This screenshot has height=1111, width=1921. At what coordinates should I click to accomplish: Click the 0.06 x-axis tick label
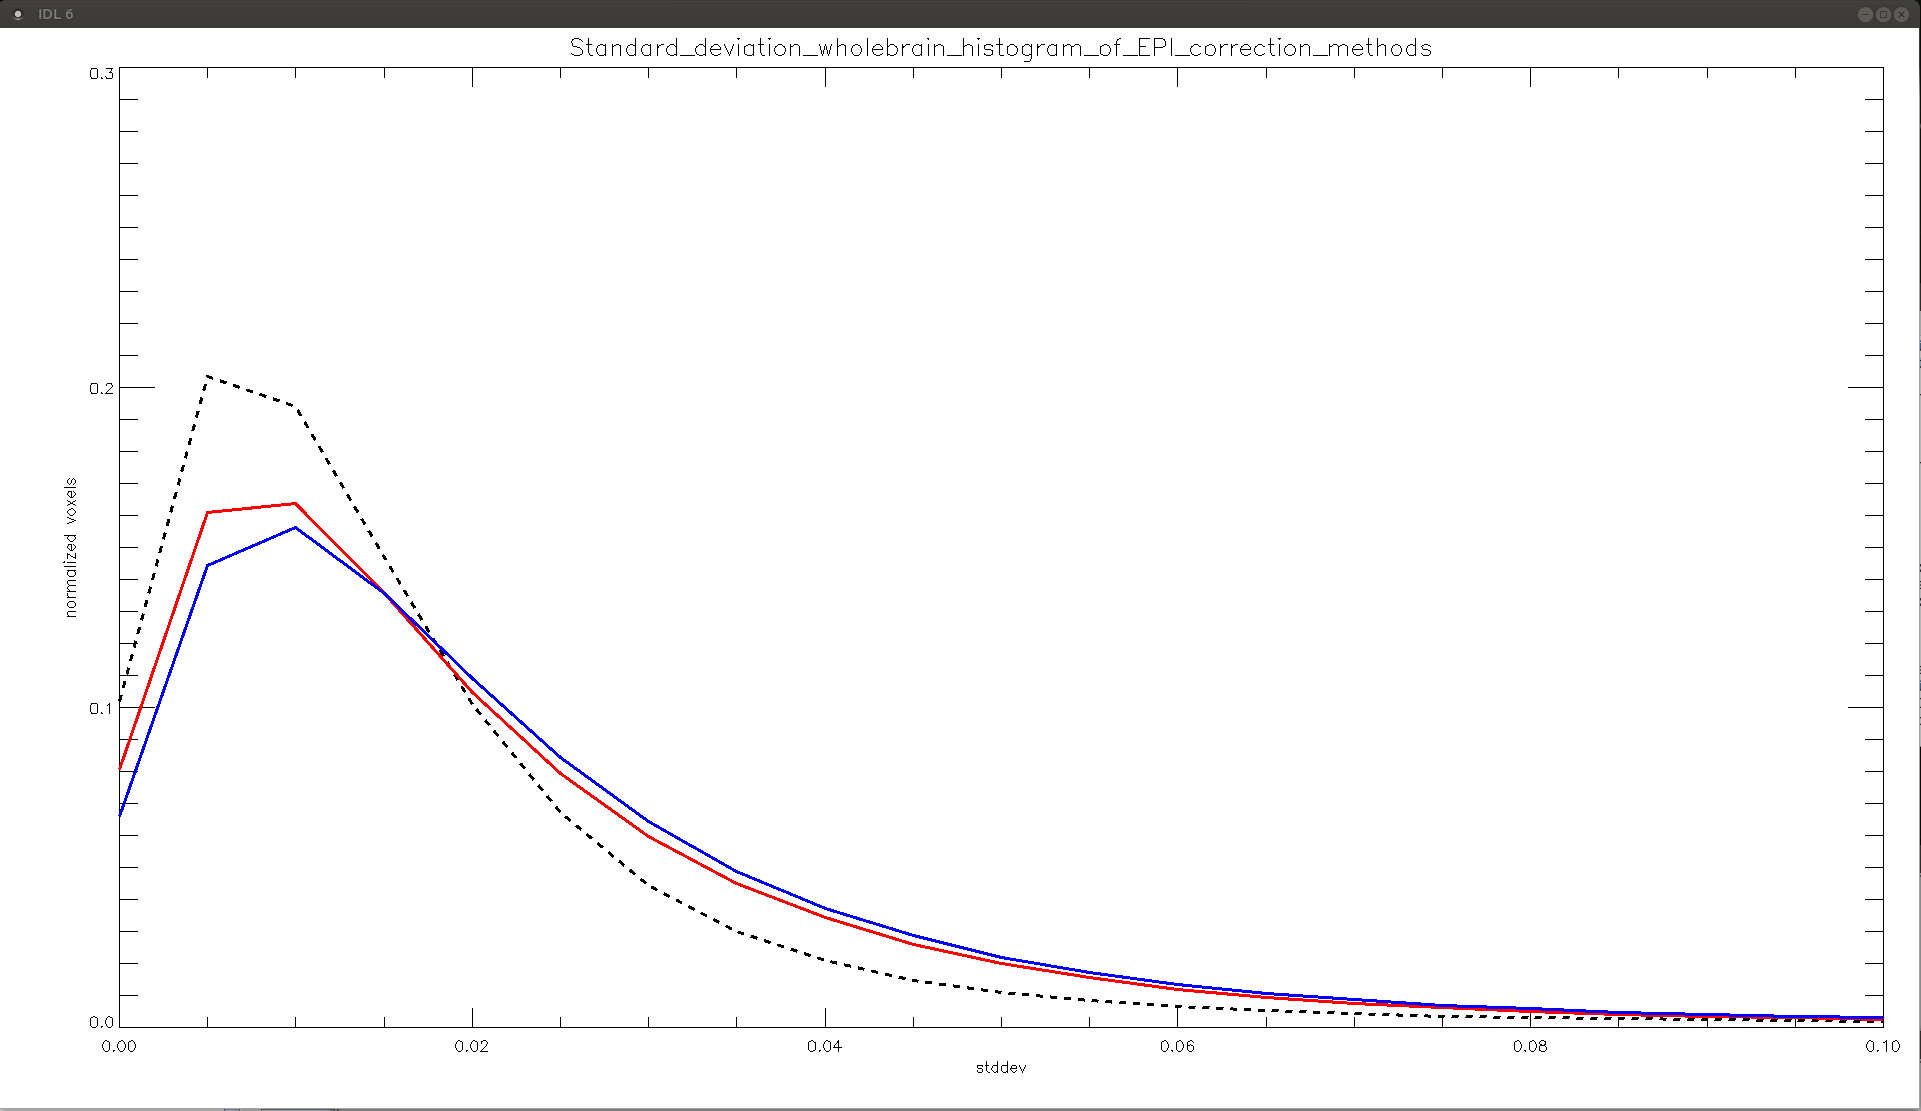(1177, 1046)
